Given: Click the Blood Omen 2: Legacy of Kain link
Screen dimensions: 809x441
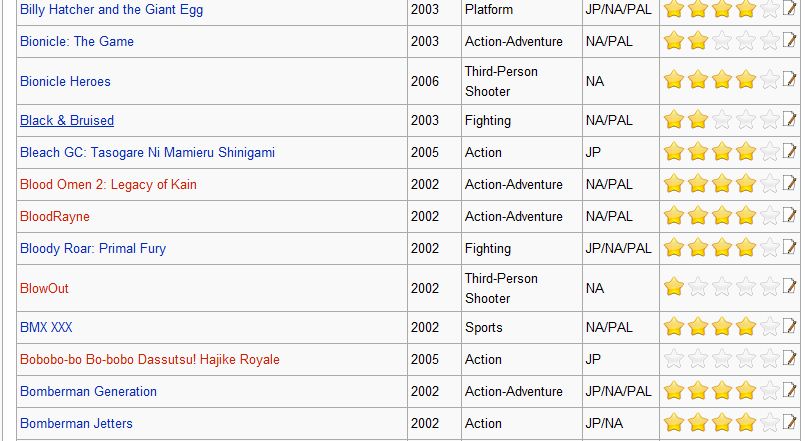Looking at the screenshot, I should (x=108, y=185).
